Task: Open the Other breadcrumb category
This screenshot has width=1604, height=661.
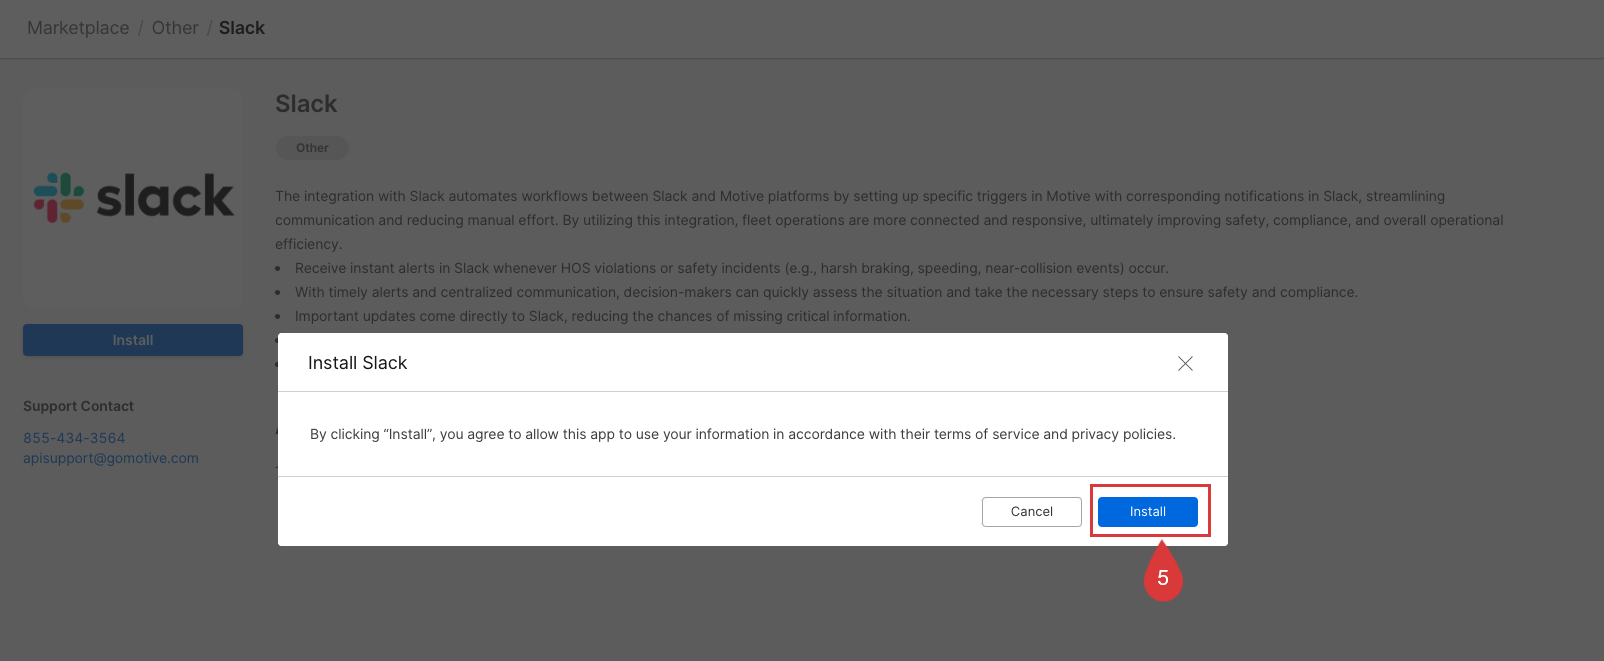Action: click(175, 28)
